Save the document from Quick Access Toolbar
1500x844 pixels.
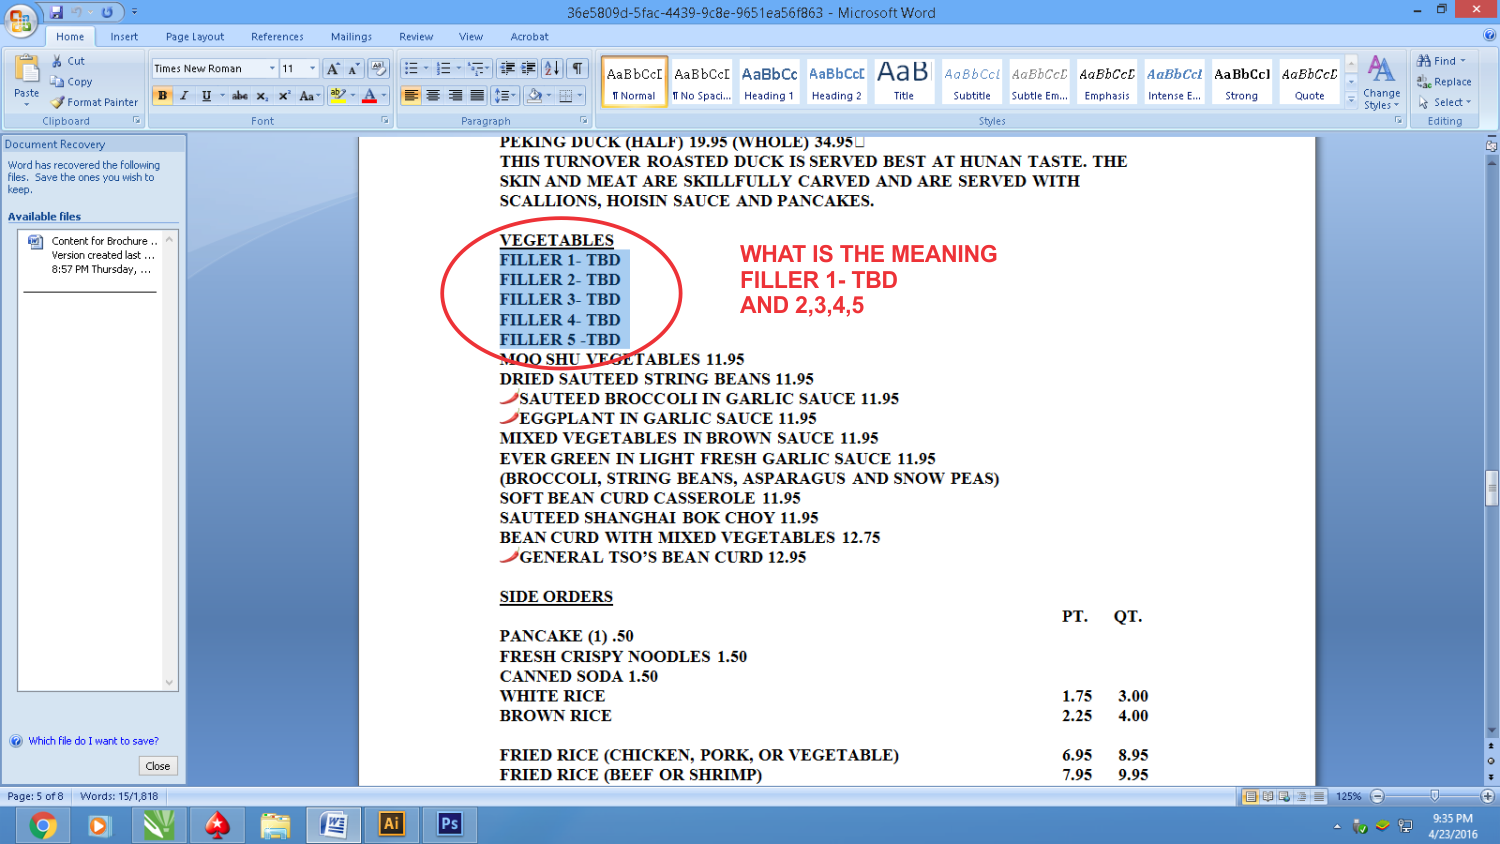point(57,13)
